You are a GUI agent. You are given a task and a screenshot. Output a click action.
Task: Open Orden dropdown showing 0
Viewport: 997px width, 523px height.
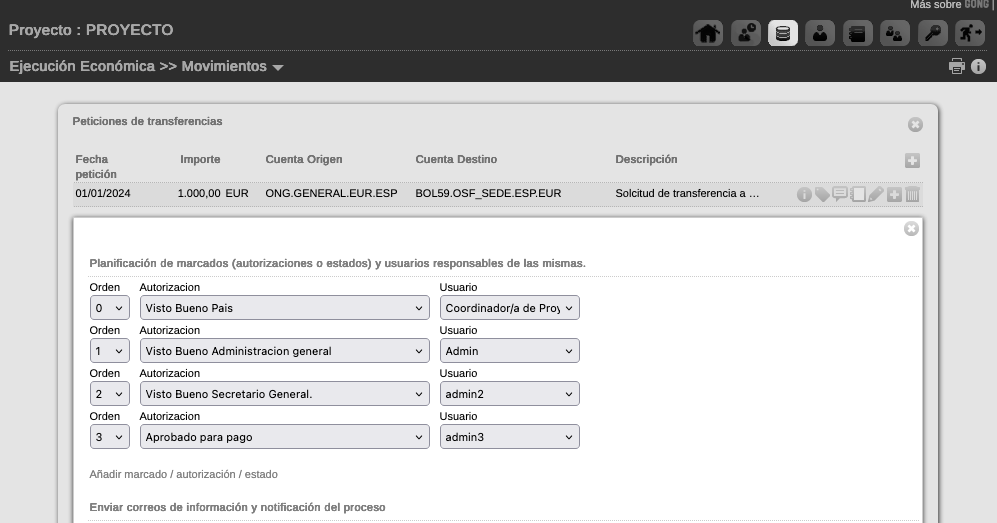point(109,308)
